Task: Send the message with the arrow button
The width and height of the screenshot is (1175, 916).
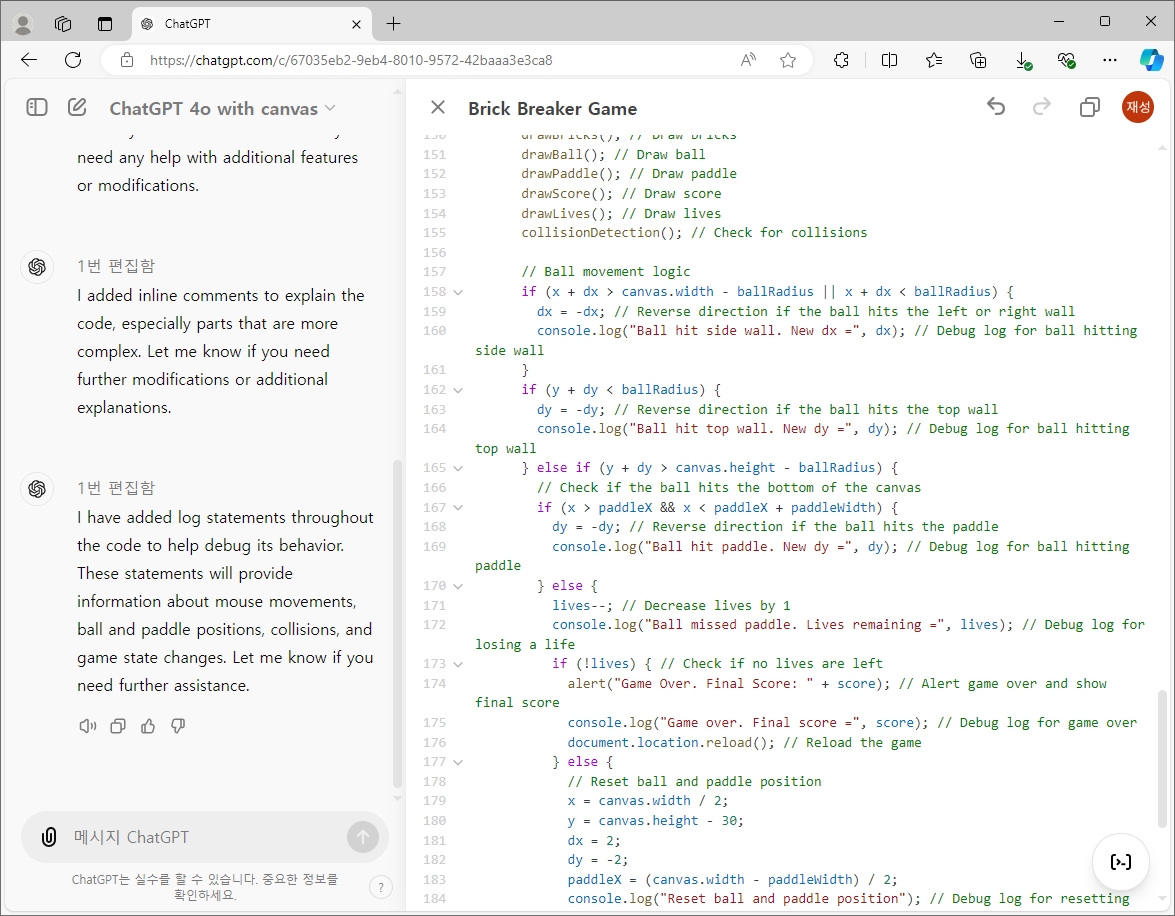Action: (x=363, y=837)
